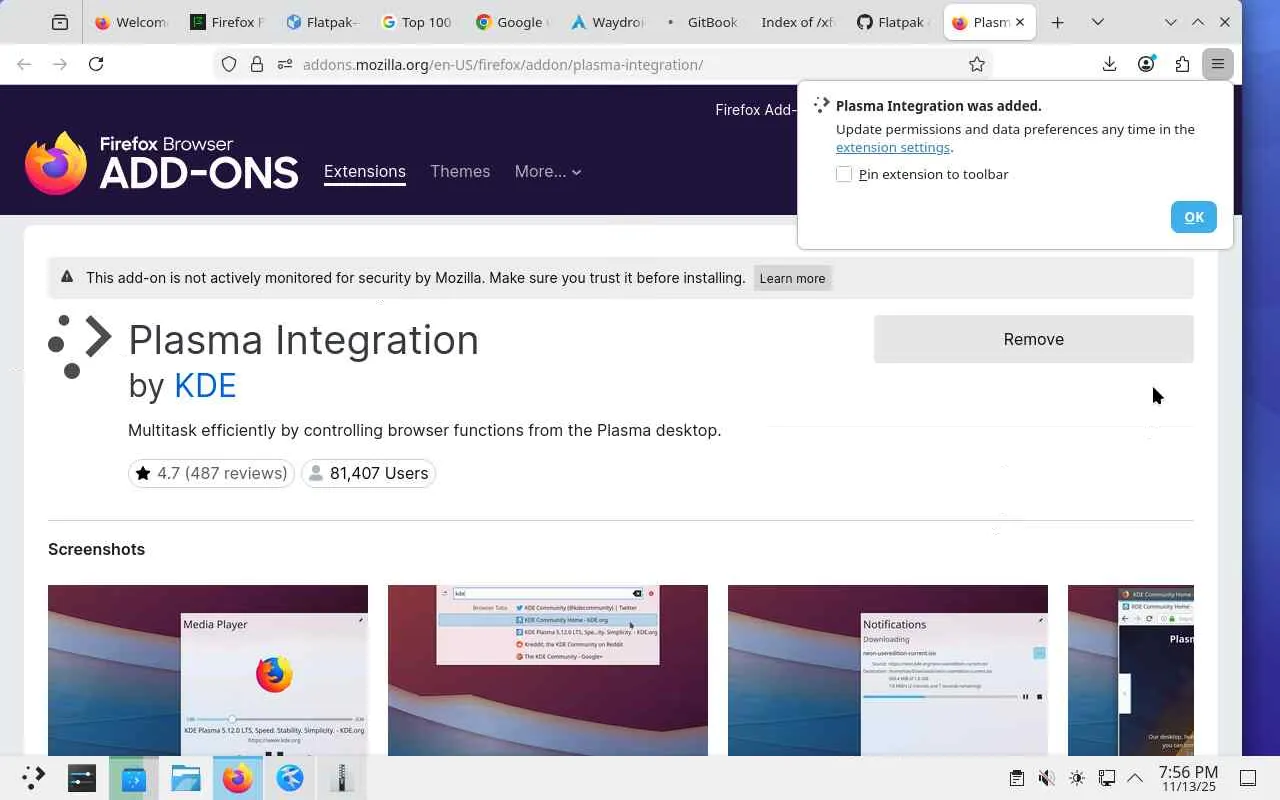Viewport: 1280px width, 800px height.
Task: Show site security padlock information
Action: point(257,64)
